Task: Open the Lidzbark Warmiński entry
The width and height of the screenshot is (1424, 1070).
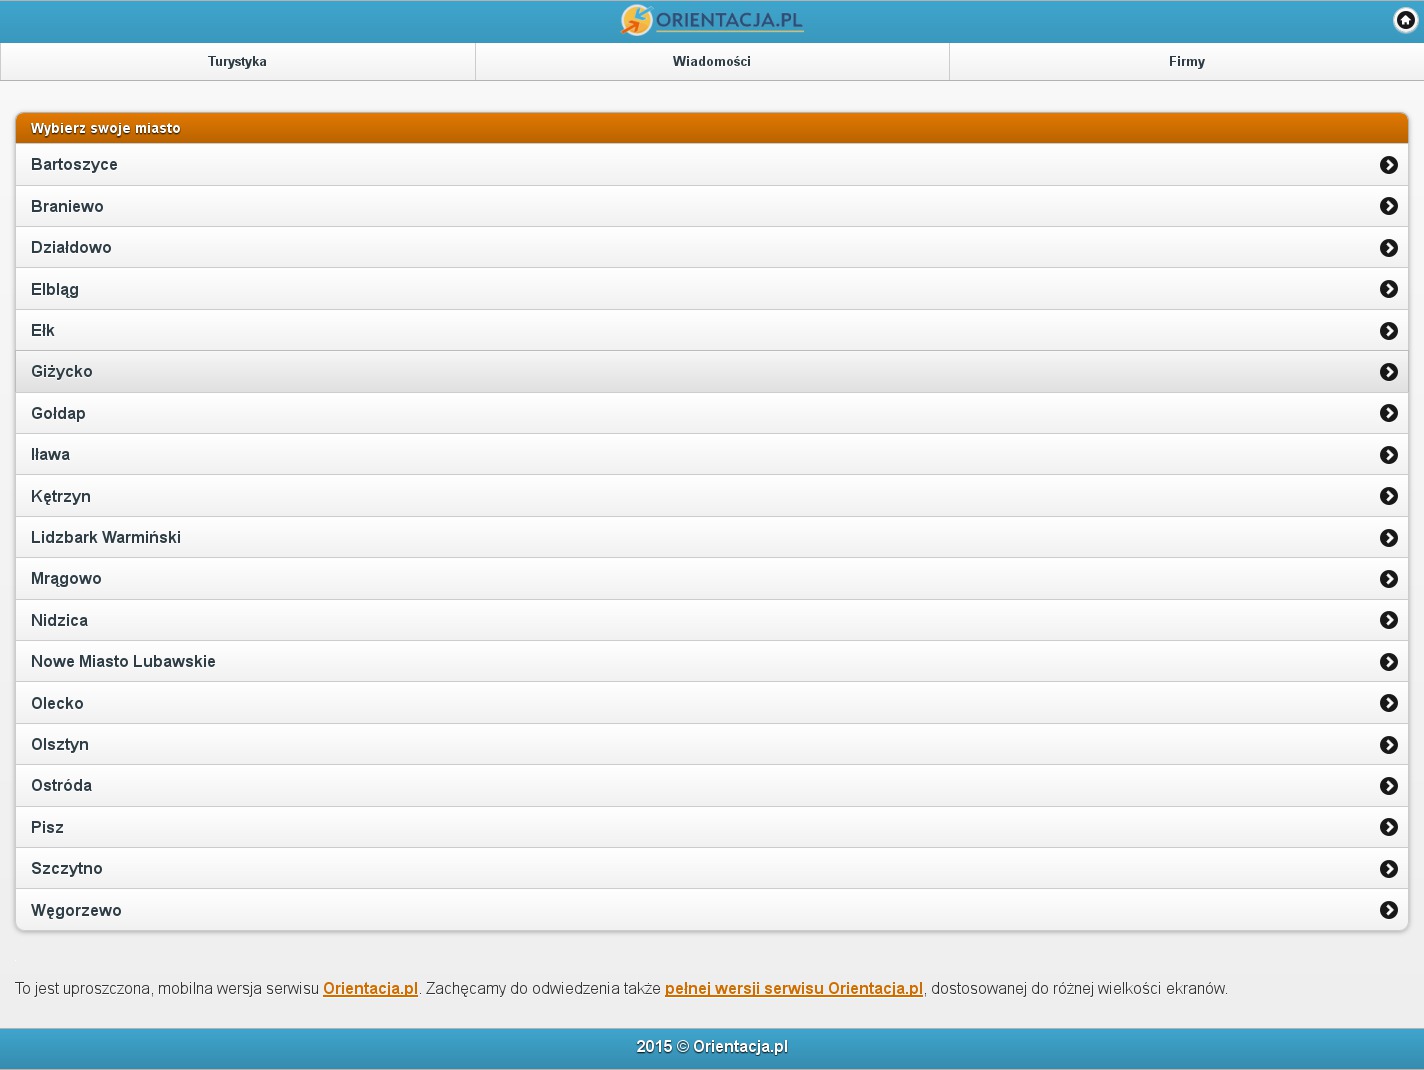Action: [106, 537]
